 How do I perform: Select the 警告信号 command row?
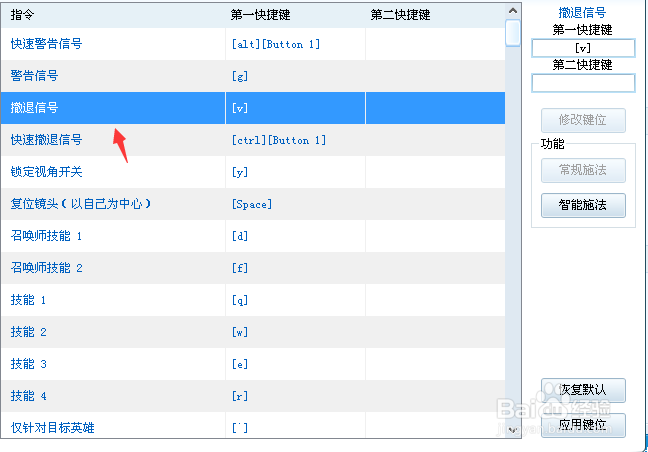click(x=253, y=76)
